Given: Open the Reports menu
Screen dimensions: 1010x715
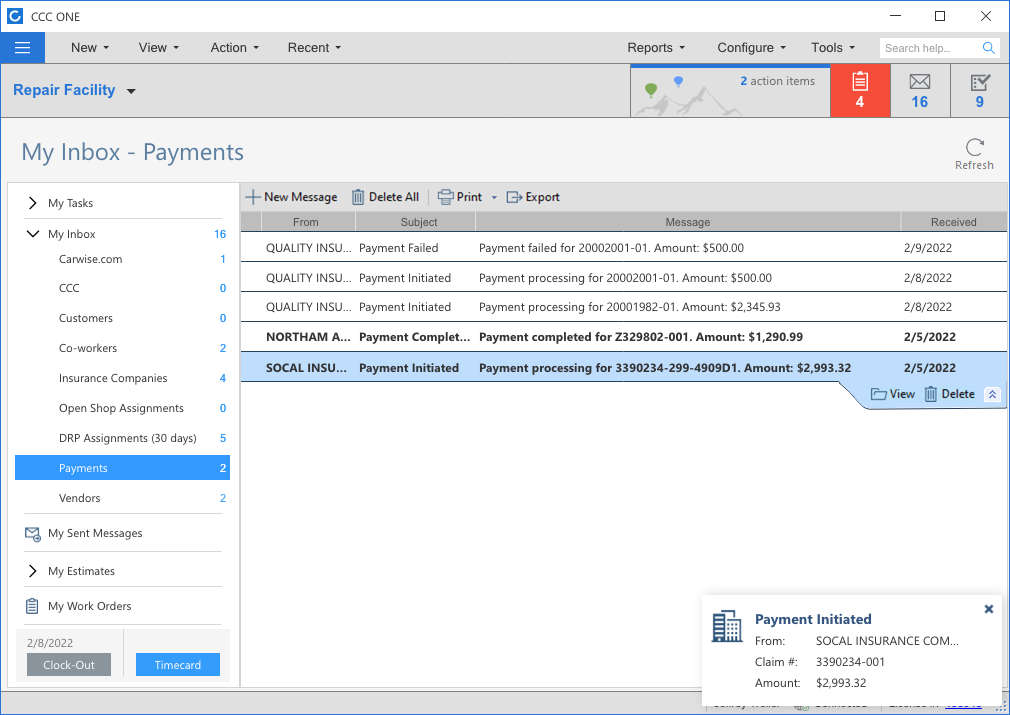Looking at the screenshot, I should click(x=656, y=48).
